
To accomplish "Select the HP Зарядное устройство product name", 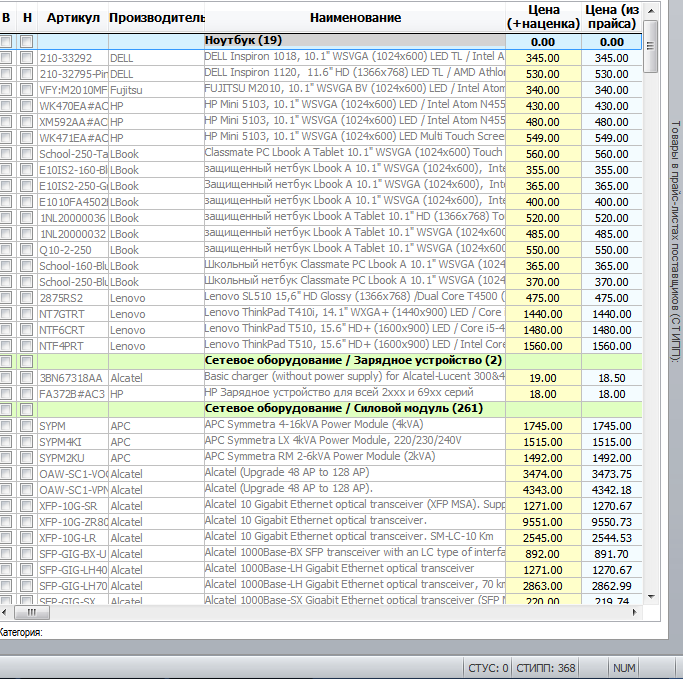I will (x=355, y=393).
